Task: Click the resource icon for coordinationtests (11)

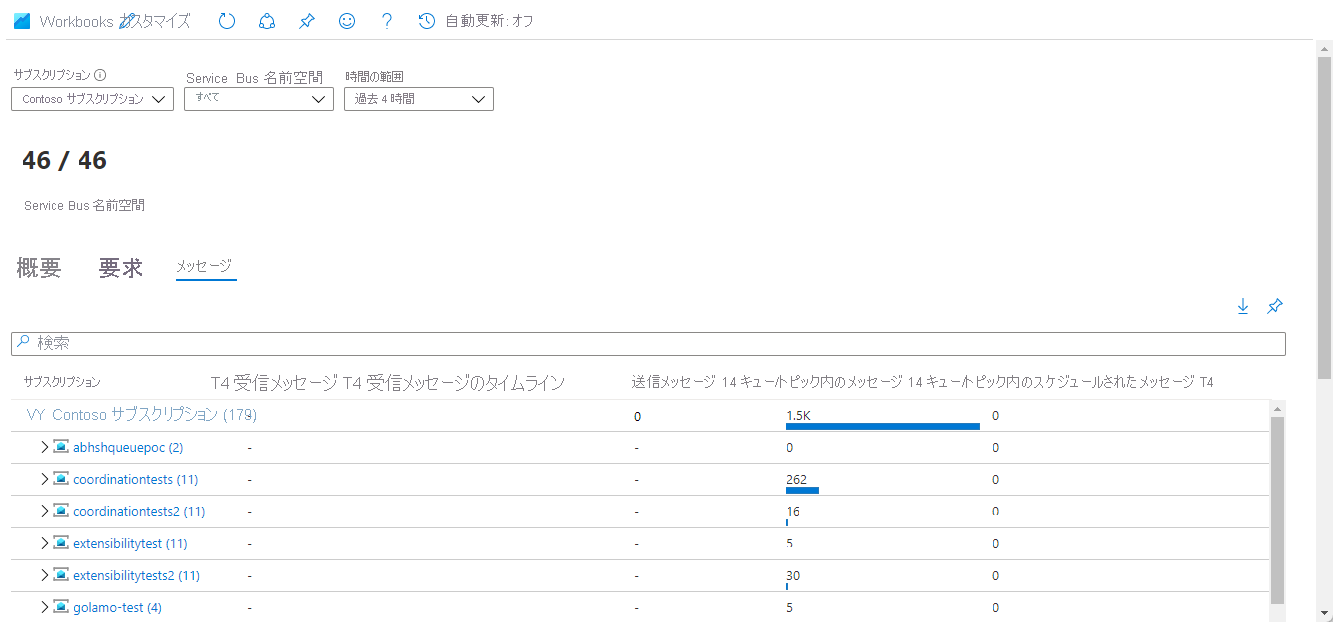Action: [x=61, y=479]
